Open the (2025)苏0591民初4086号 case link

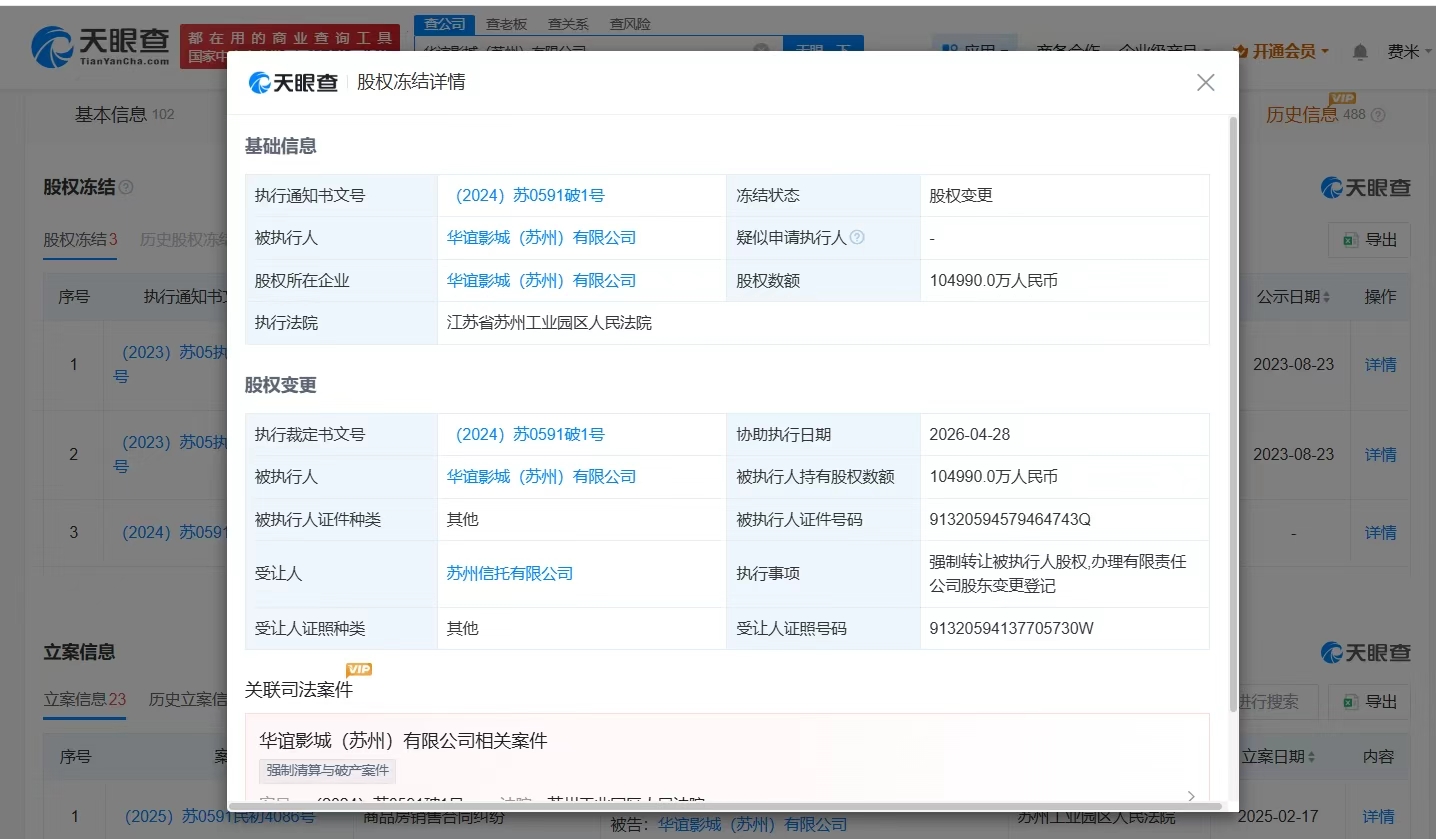click(x=220, y=817)
